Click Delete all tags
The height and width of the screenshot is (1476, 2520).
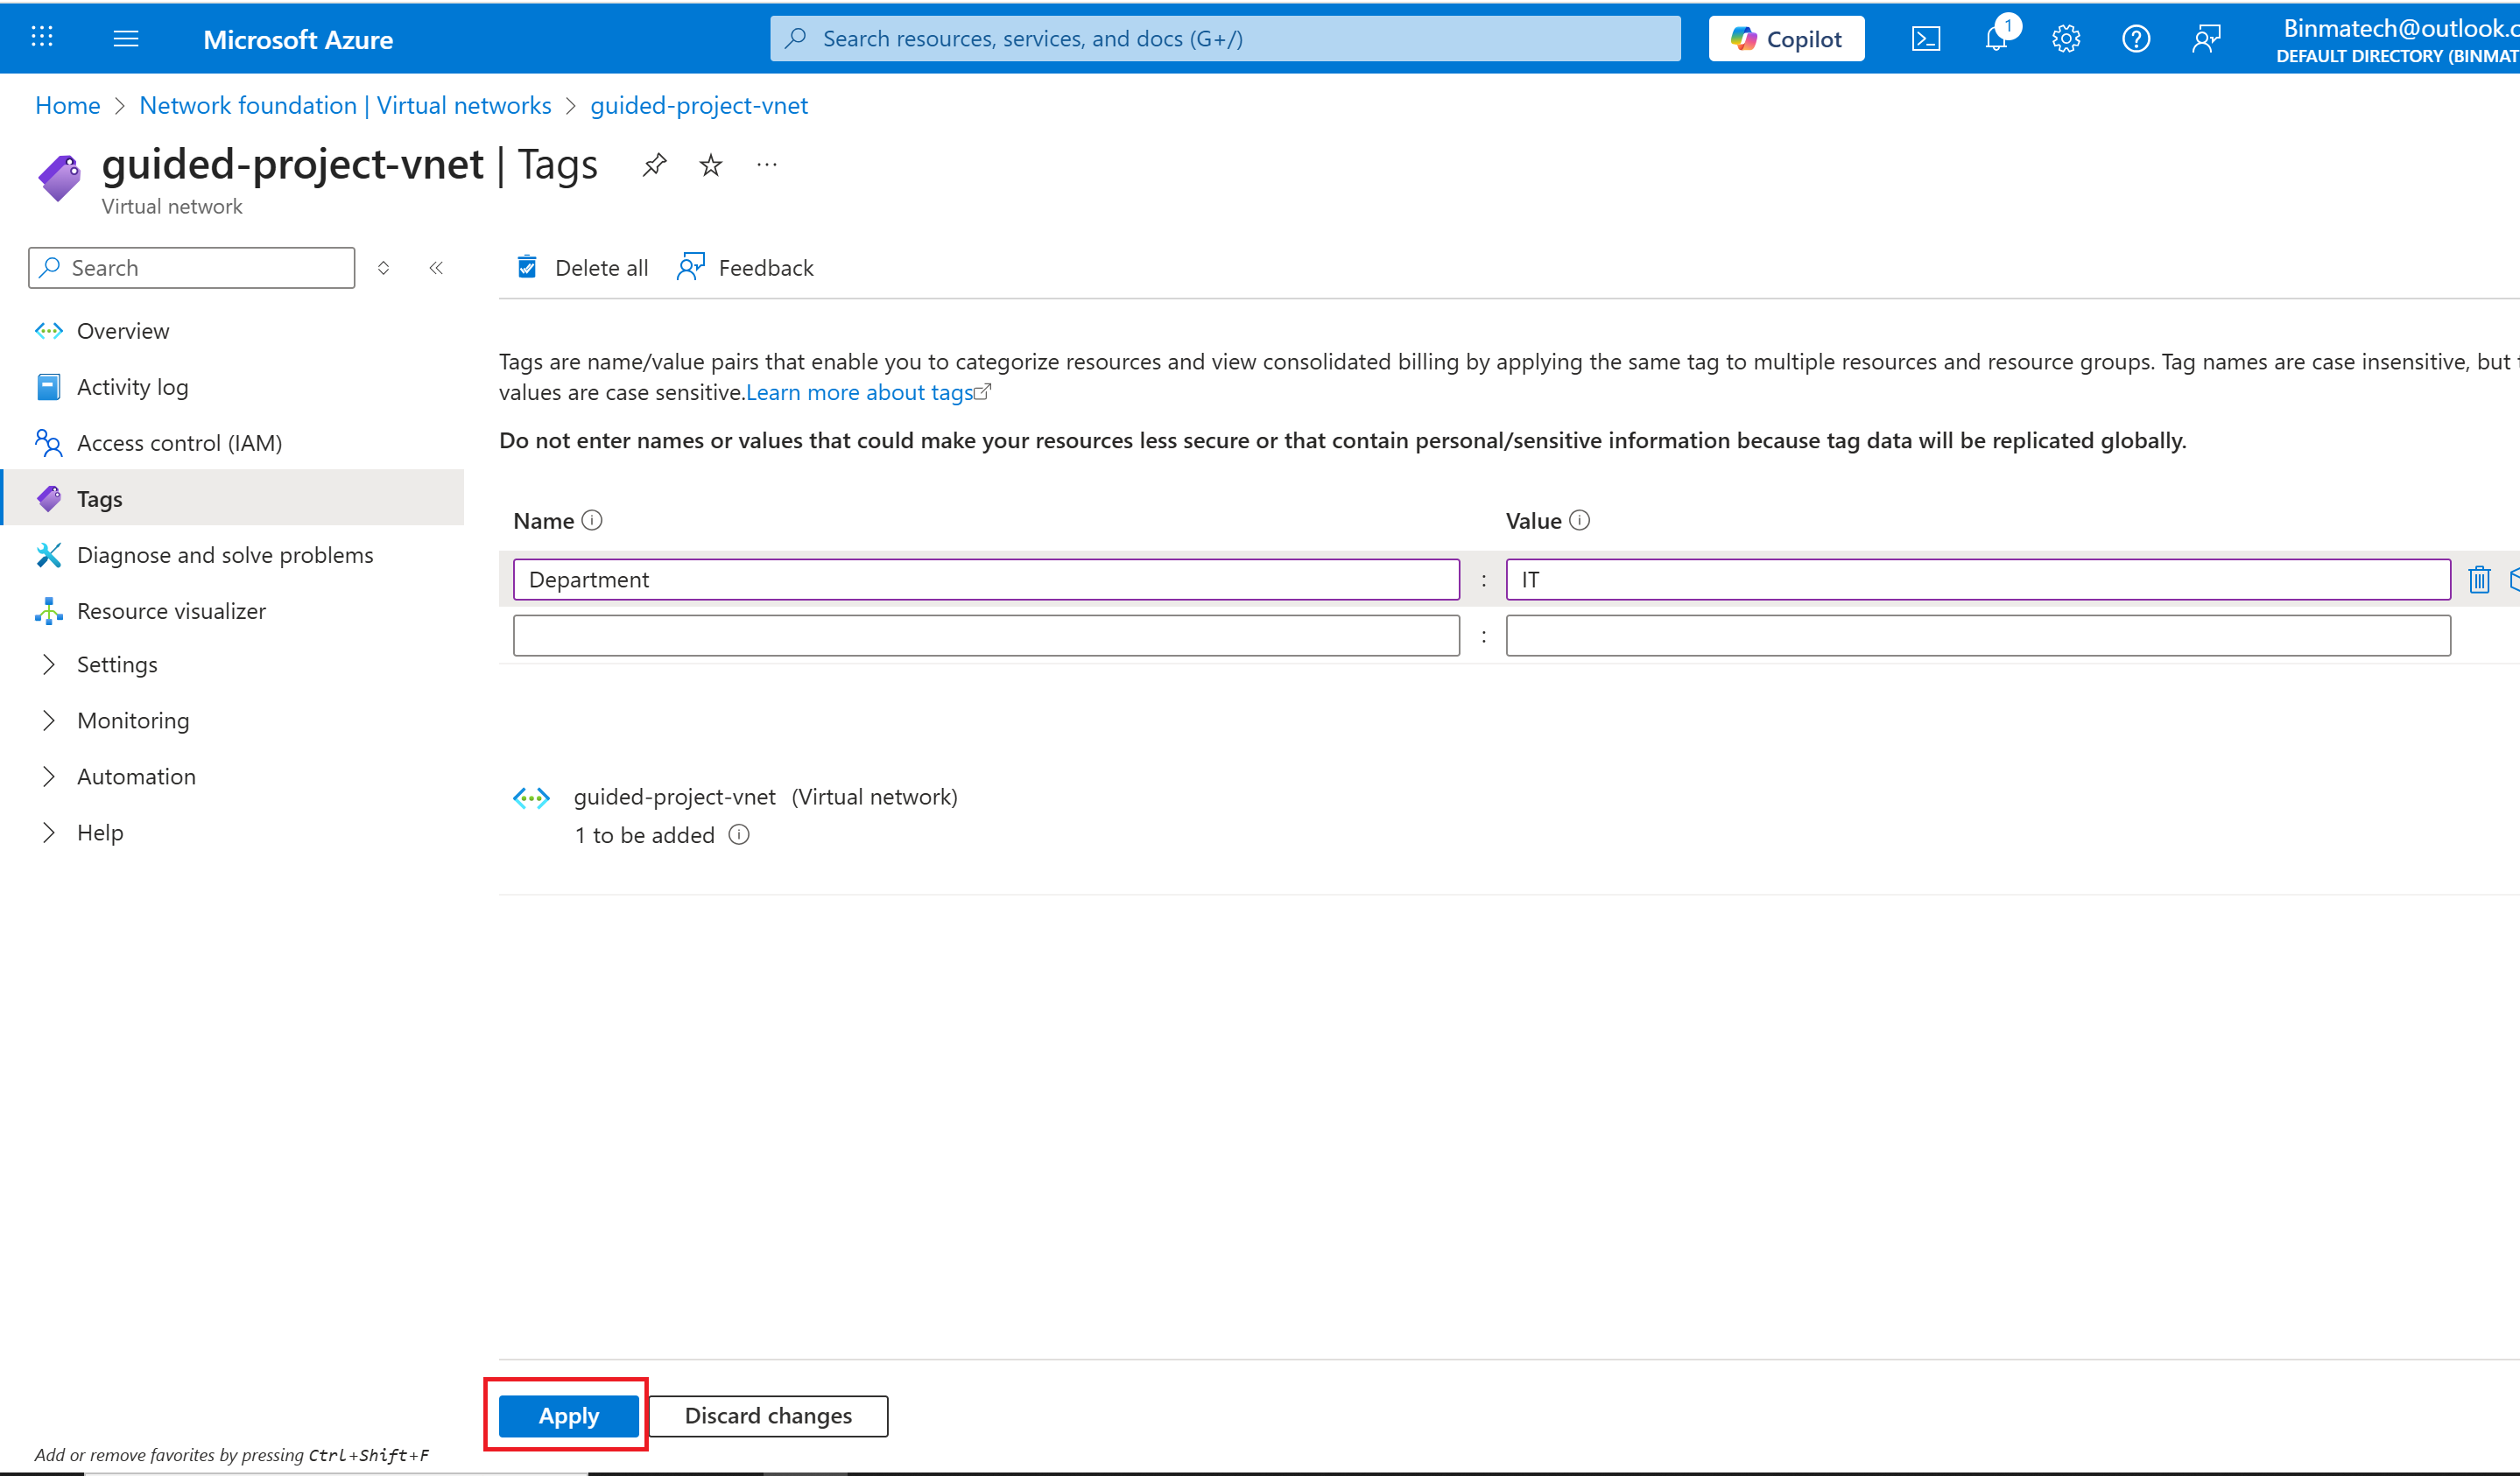583,268
